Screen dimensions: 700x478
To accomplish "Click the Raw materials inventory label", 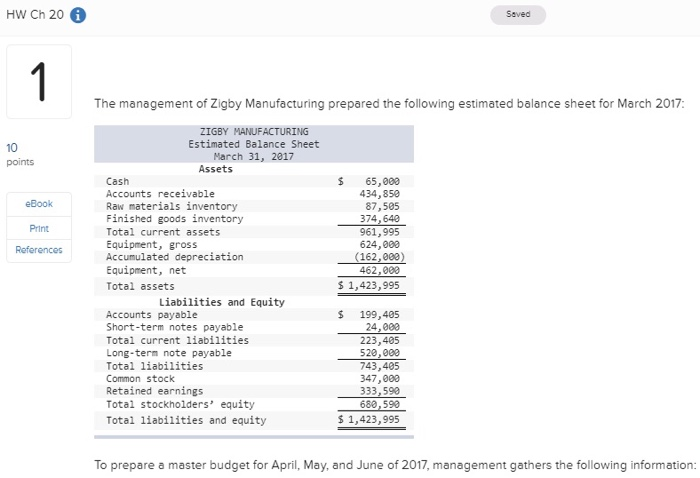I will click(172, 206).
